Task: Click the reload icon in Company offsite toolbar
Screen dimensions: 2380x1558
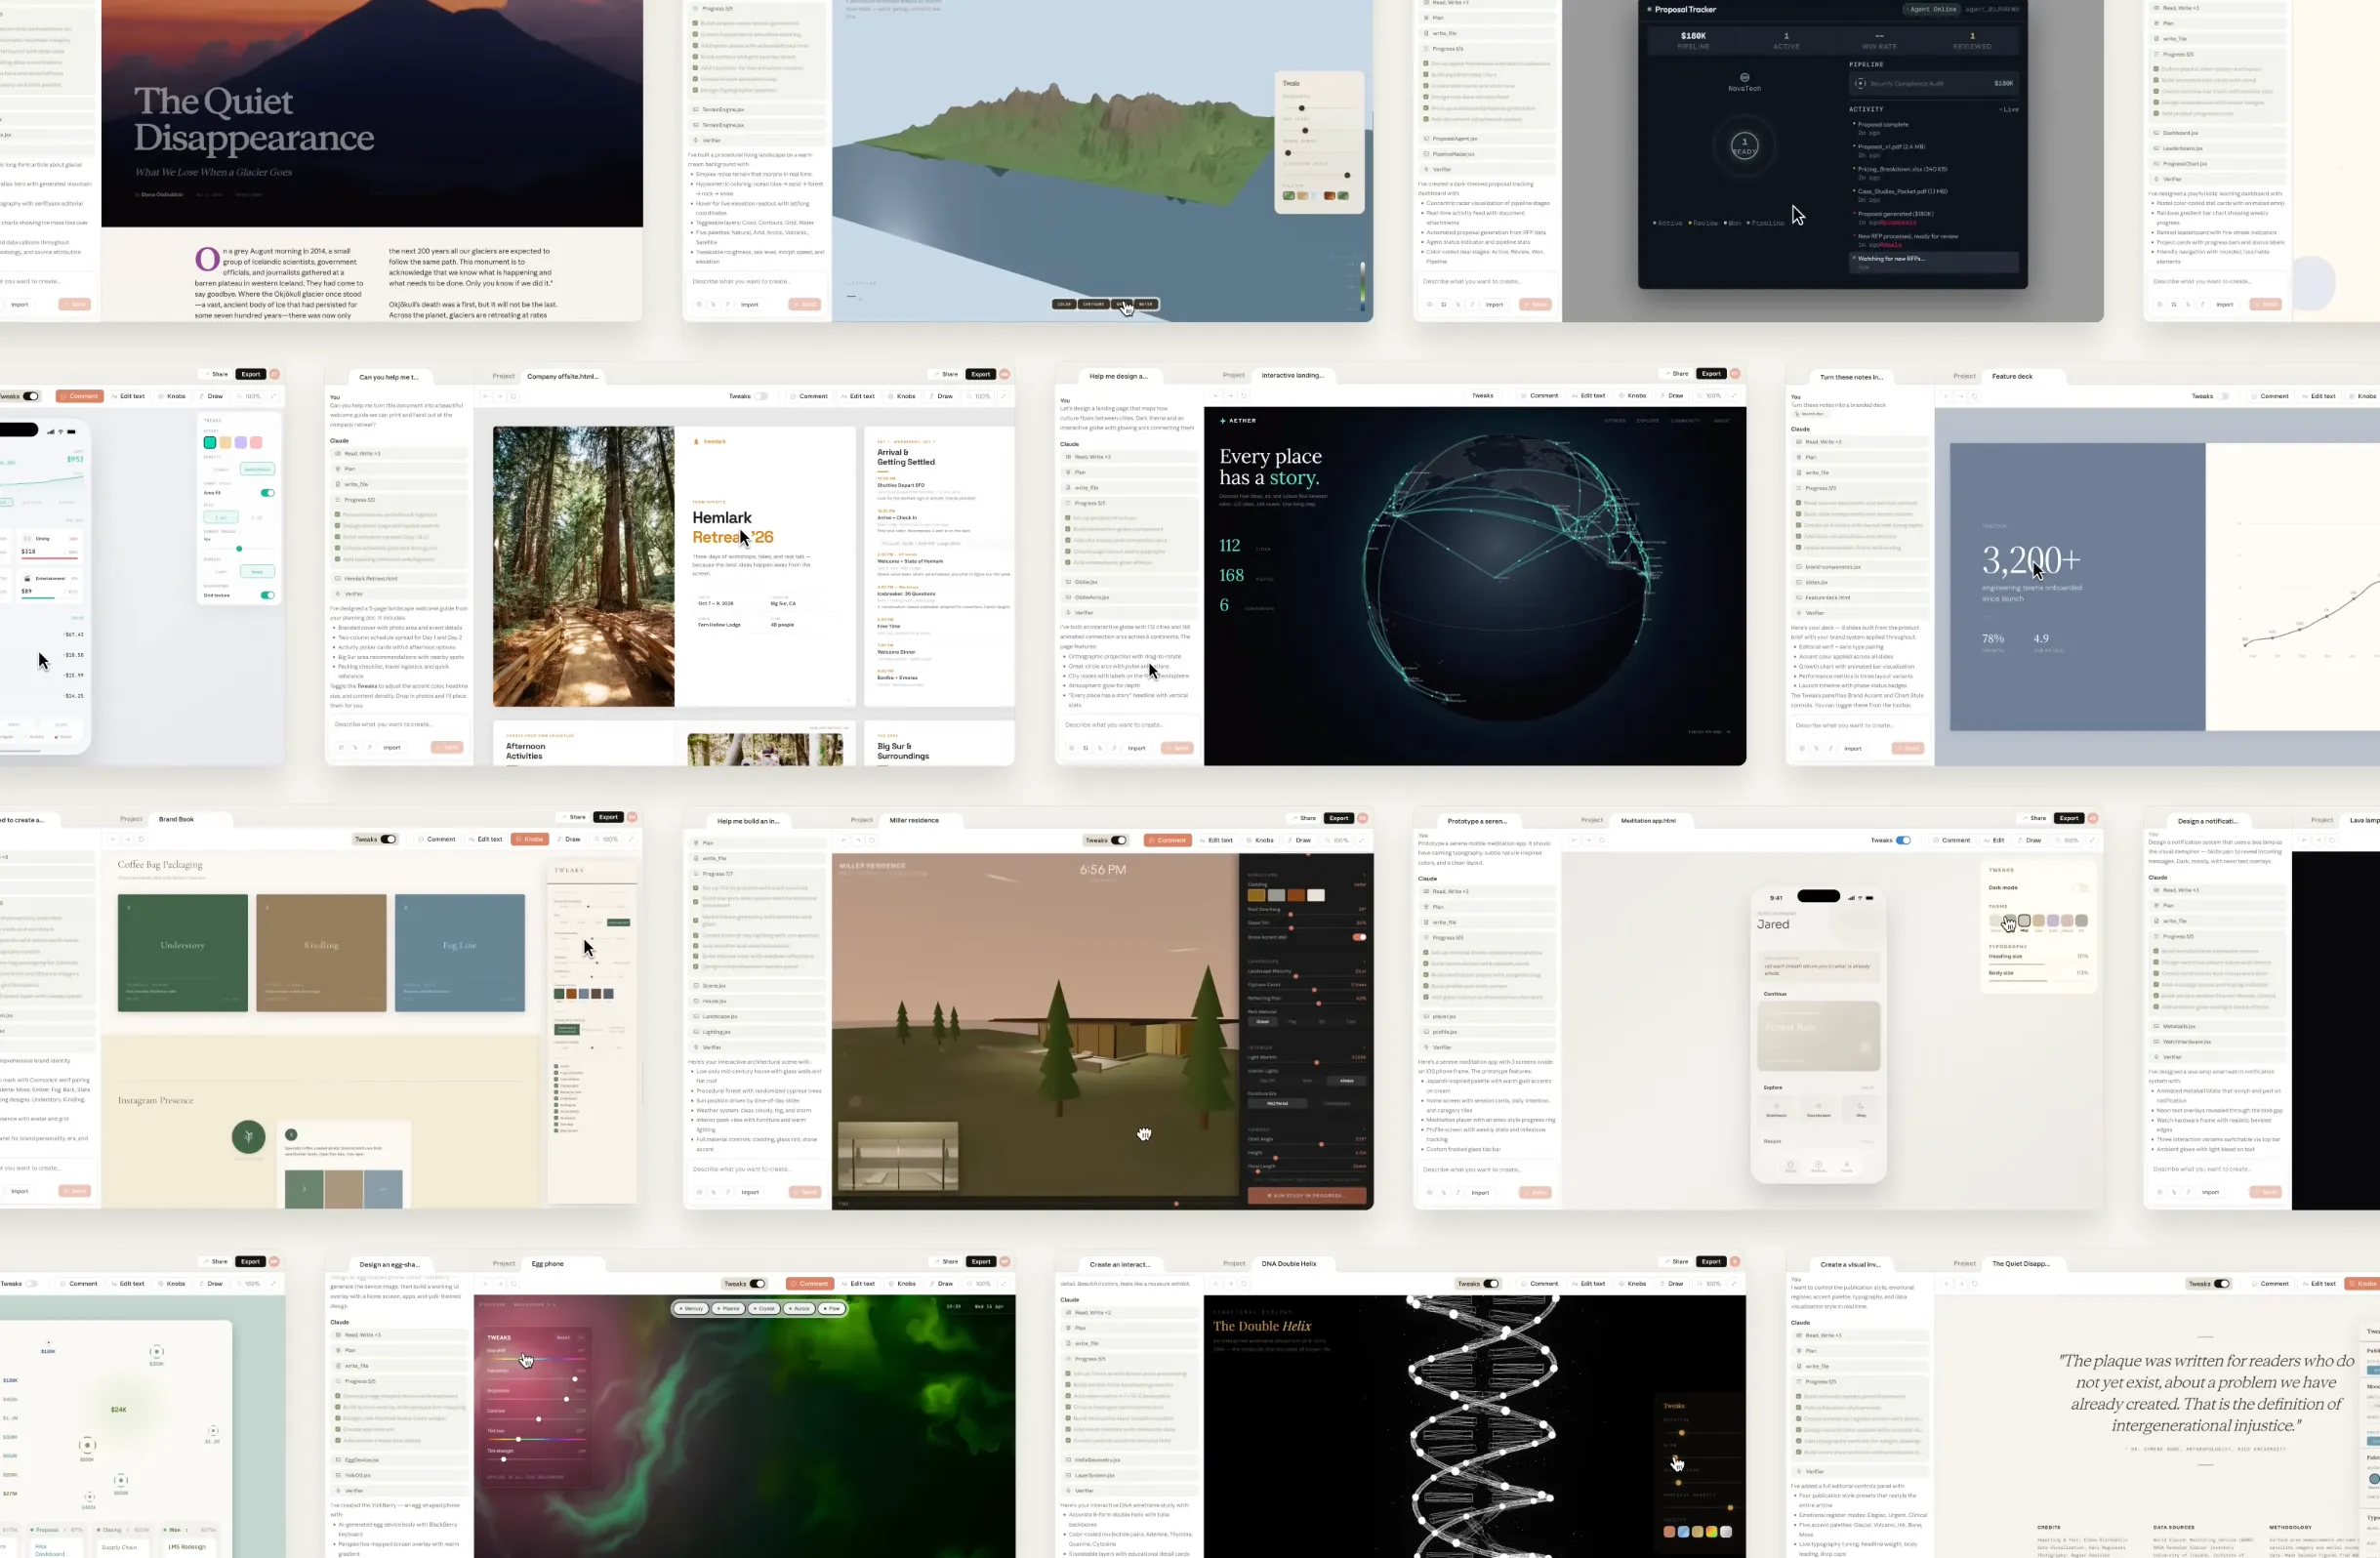Action: click(x=514, y=396)
